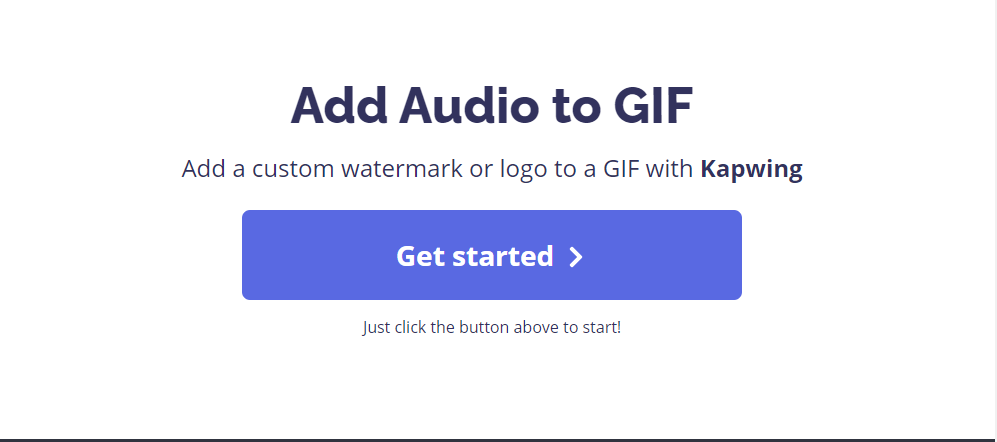Click the word 'custom' in the description line
Image resolution: width=997 pixels, height=442 pixels.
tap(293, 169)
